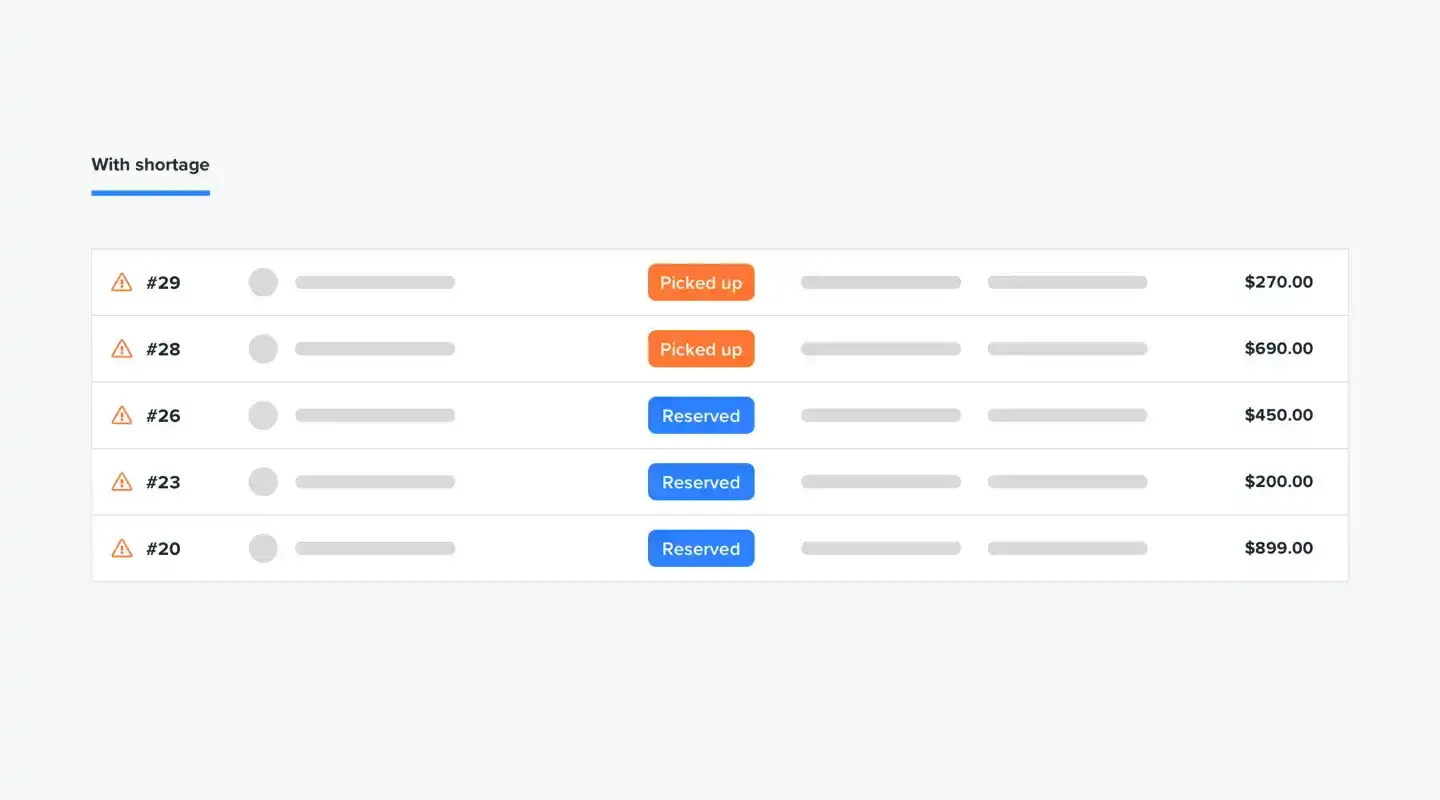Image resolution: width=1440 pixels, height=800 pixels.
Task: Open the Reserved status on order #20
Action: pos(701,548)
